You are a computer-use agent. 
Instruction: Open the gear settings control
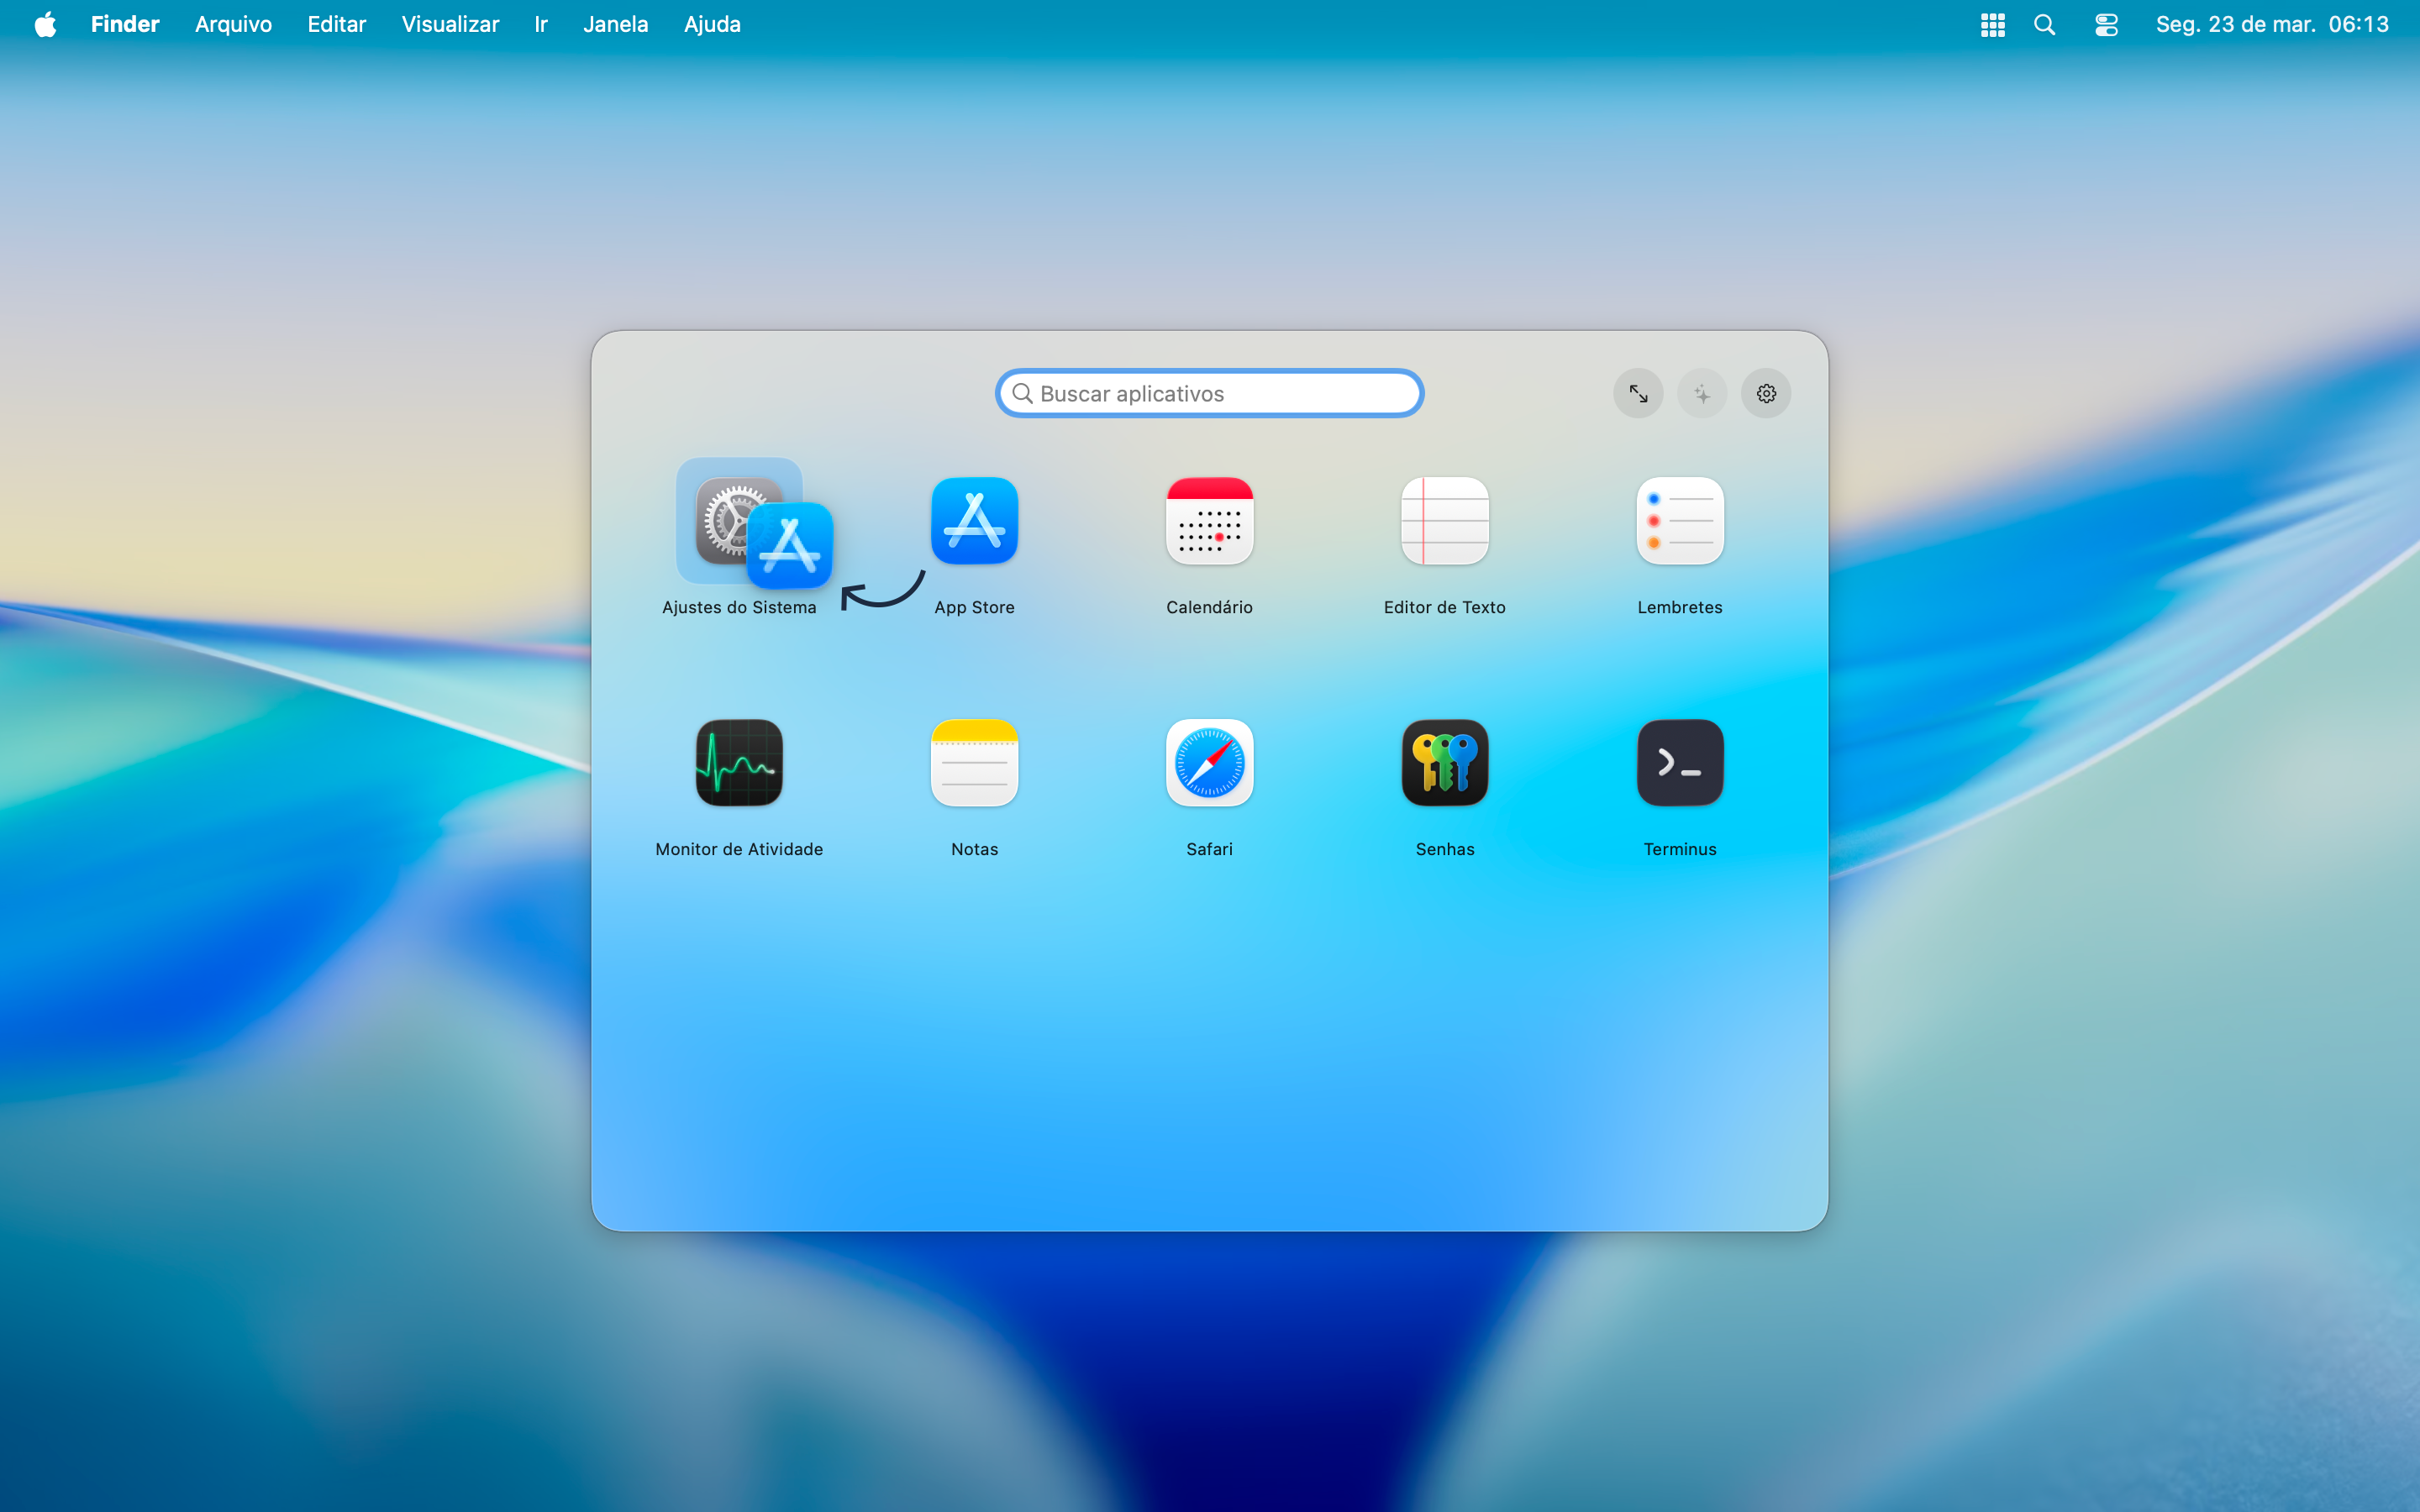[x=1765, y=393]
